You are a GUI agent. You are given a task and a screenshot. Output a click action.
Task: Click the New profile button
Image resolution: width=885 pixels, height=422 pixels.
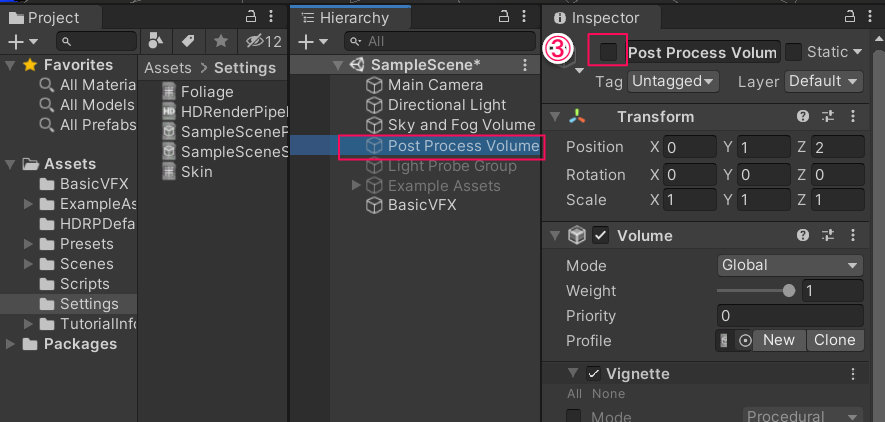point(779,340)
